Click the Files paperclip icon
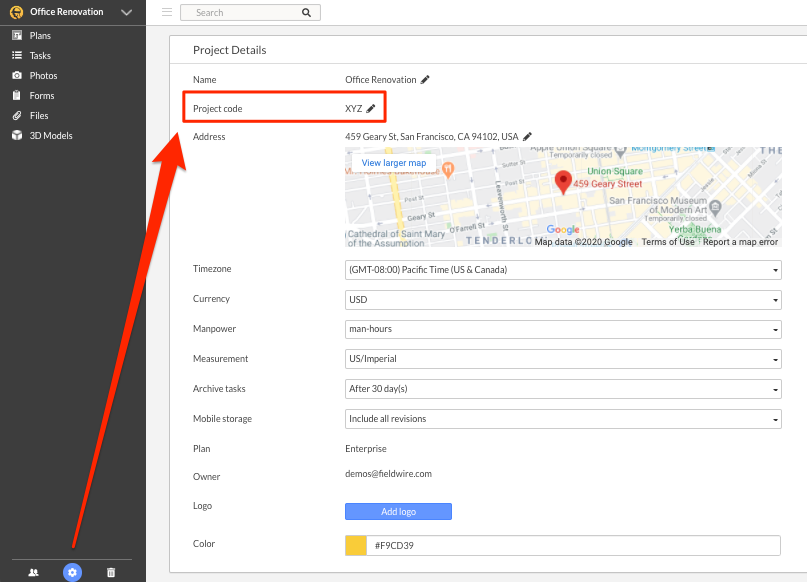 coord(17,115)
